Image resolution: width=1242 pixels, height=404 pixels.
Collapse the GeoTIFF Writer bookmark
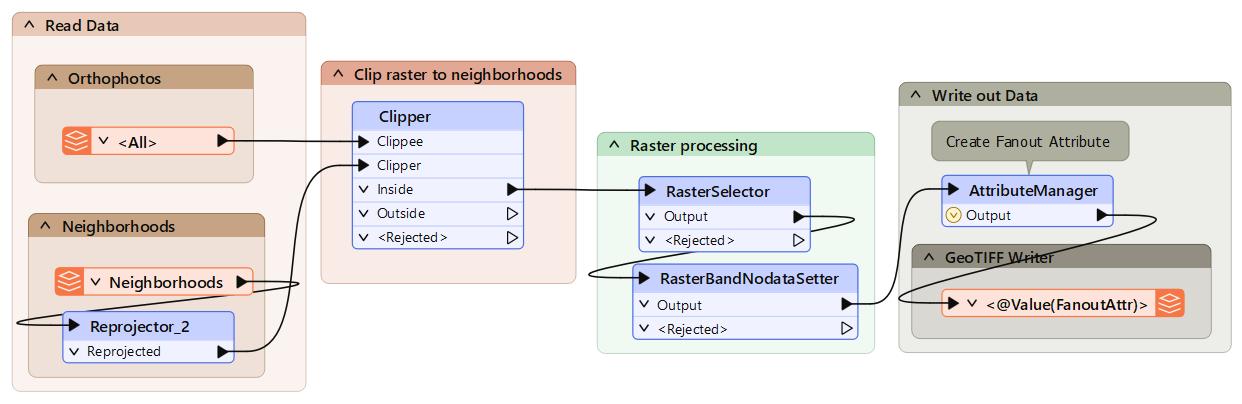click(x=927, y=258)
